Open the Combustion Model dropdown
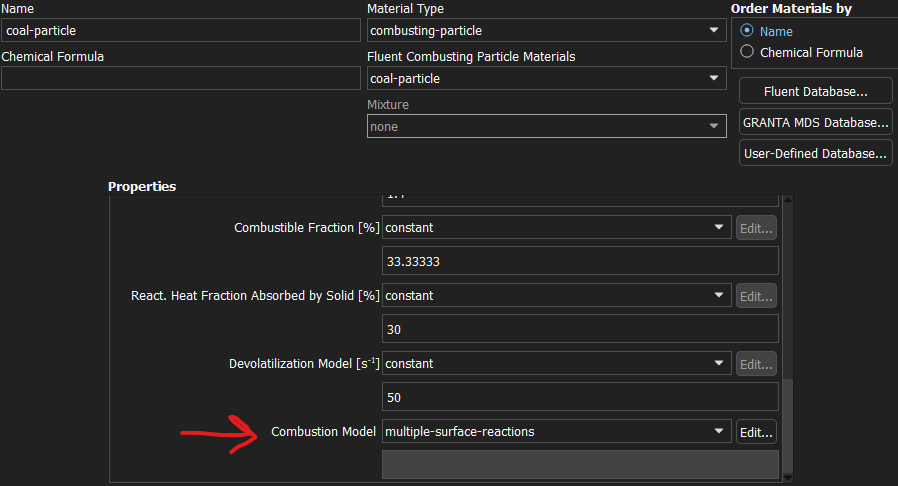This screenshot has height=486, width=898. pyautogui.click(x=557, y=432)
